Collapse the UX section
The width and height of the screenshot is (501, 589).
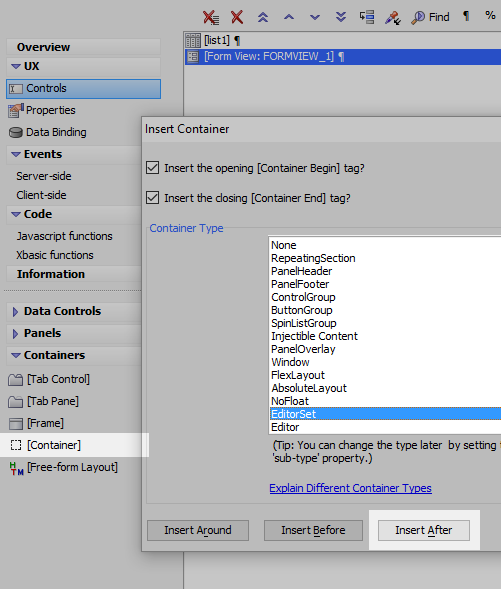click(16, 66)
